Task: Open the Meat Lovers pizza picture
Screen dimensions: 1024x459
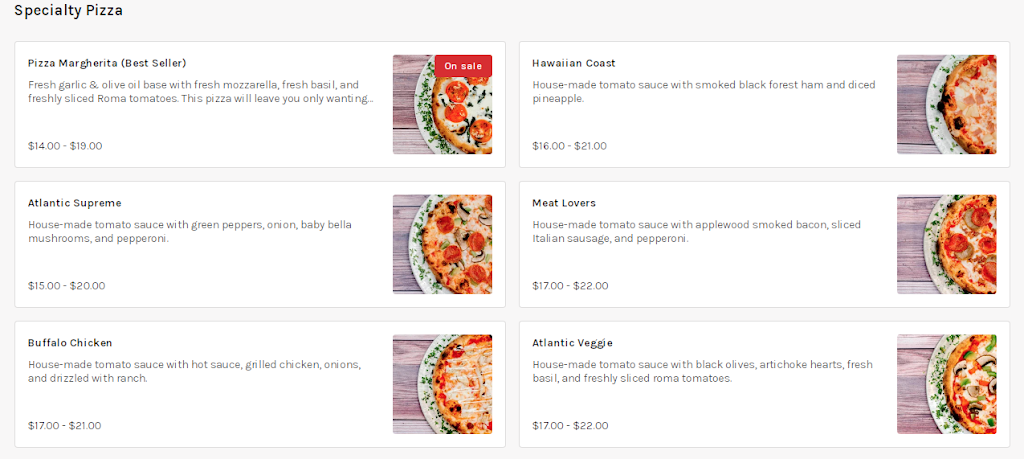Action: (946, 244)
